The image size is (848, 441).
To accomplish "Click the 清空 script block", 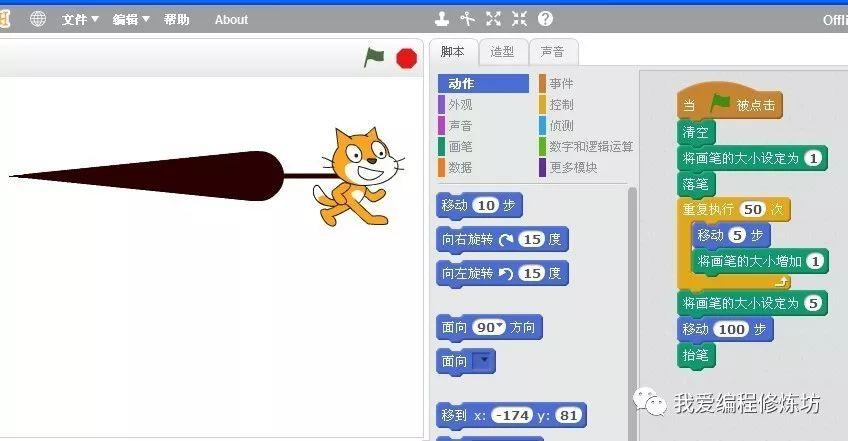I will click(696, 133).
